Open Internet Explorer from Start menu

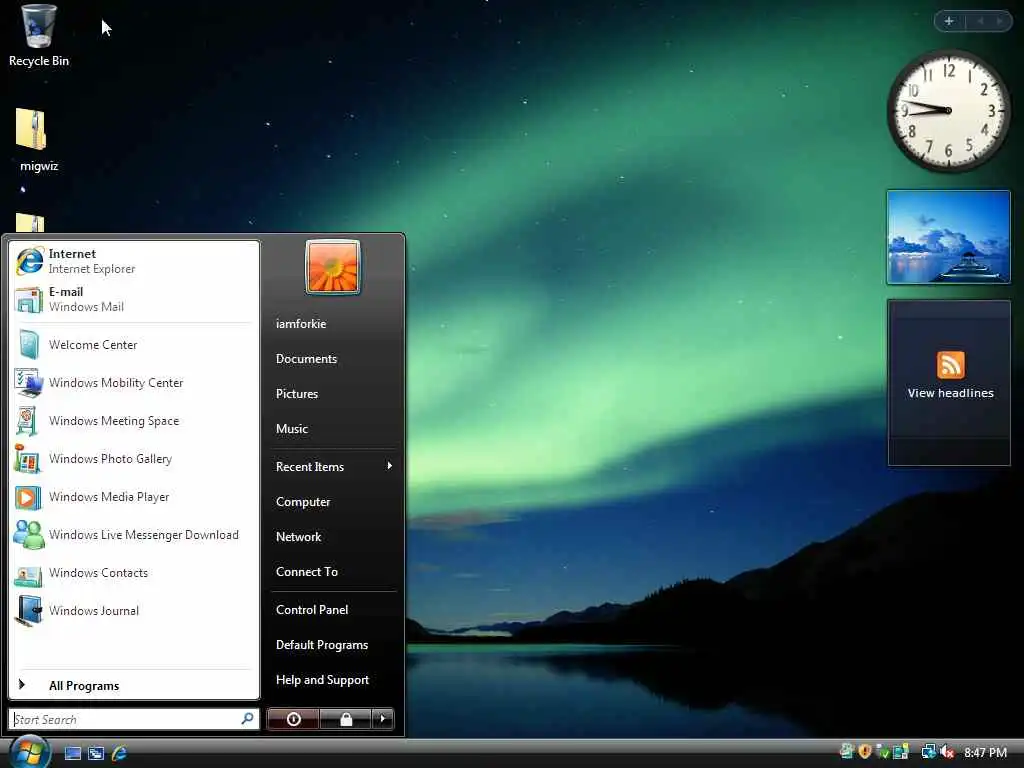134,261
